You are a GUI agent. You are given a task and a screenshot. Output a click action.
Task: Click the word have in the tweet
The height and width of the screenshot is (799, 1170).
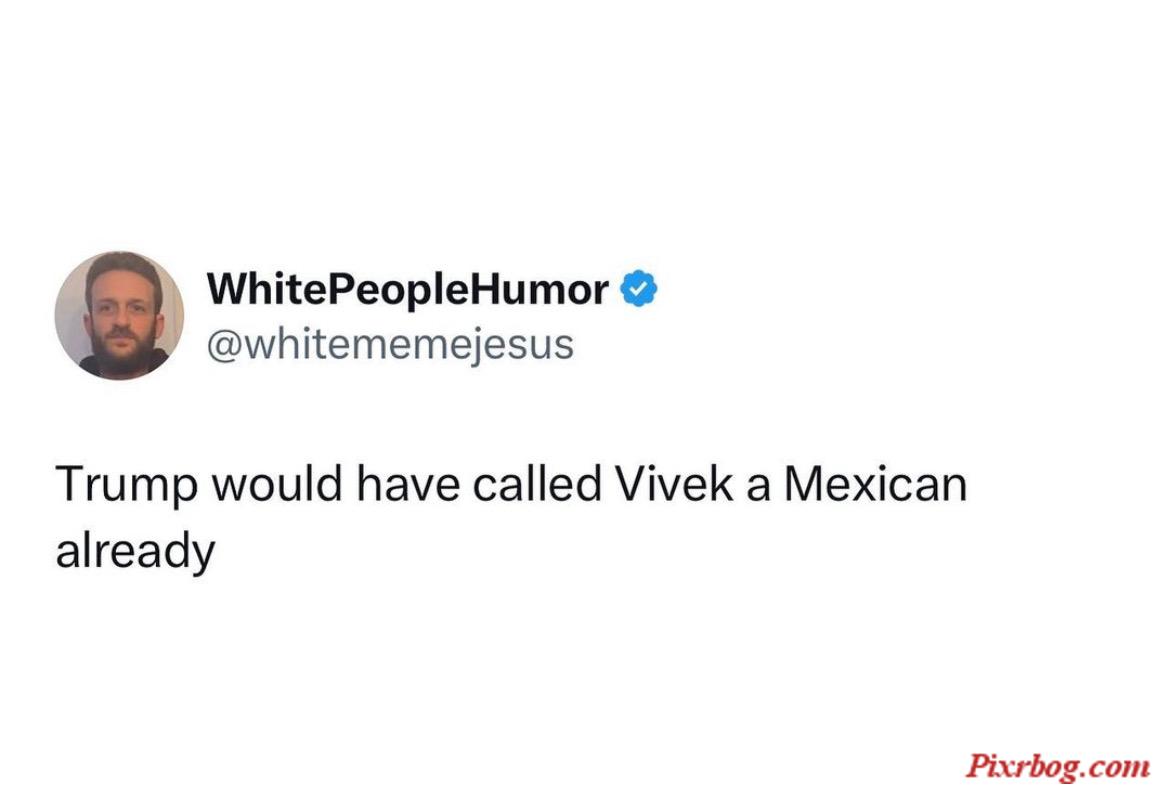point(408,485)
